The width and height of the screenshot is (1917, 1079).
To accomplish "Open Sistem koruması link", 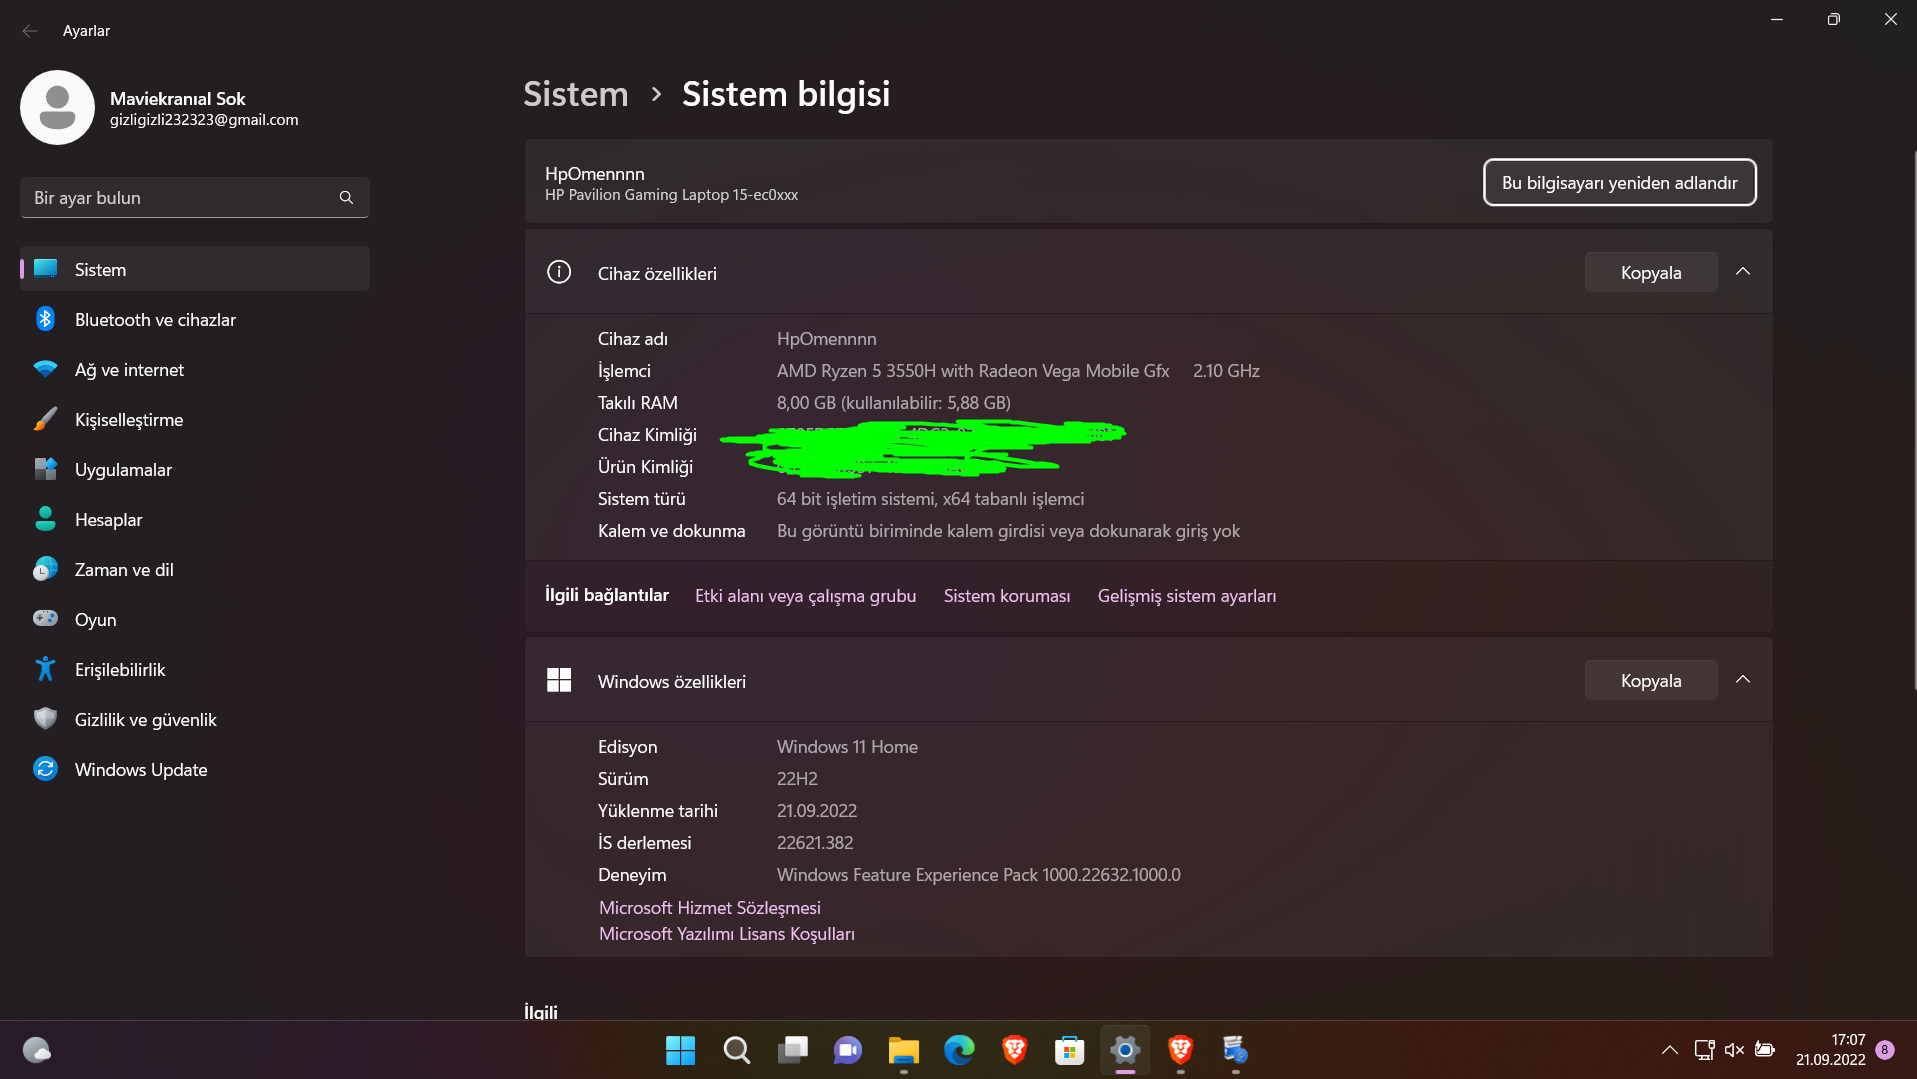I will click(x=1007, y=596).
